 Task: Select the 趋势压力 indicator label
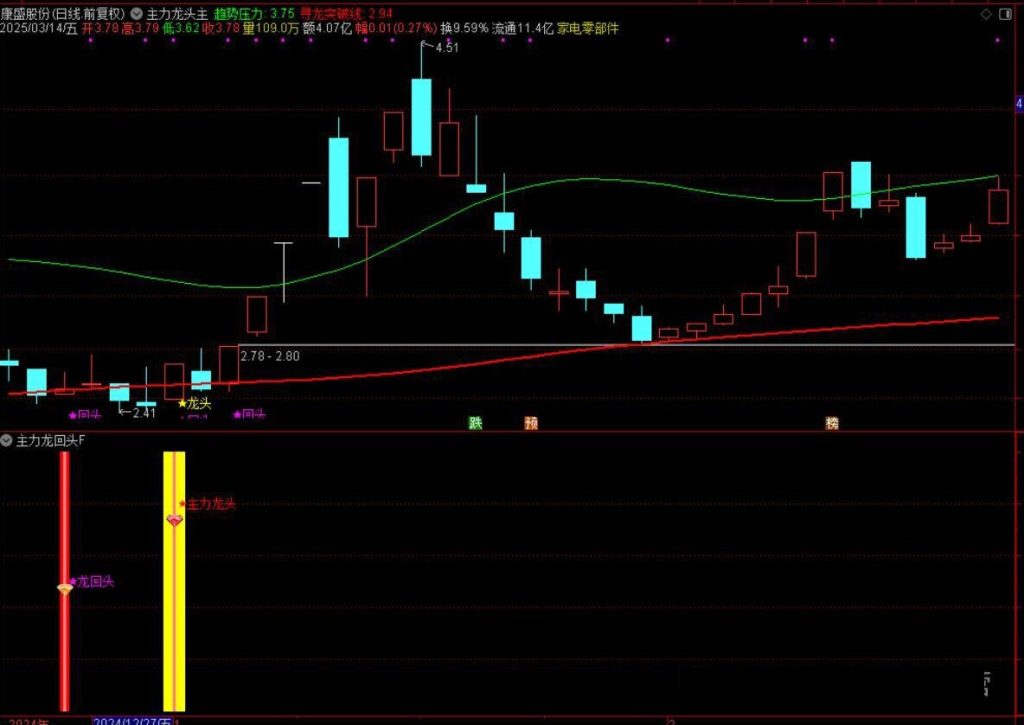pyautogui.click(x=240, y=15)
